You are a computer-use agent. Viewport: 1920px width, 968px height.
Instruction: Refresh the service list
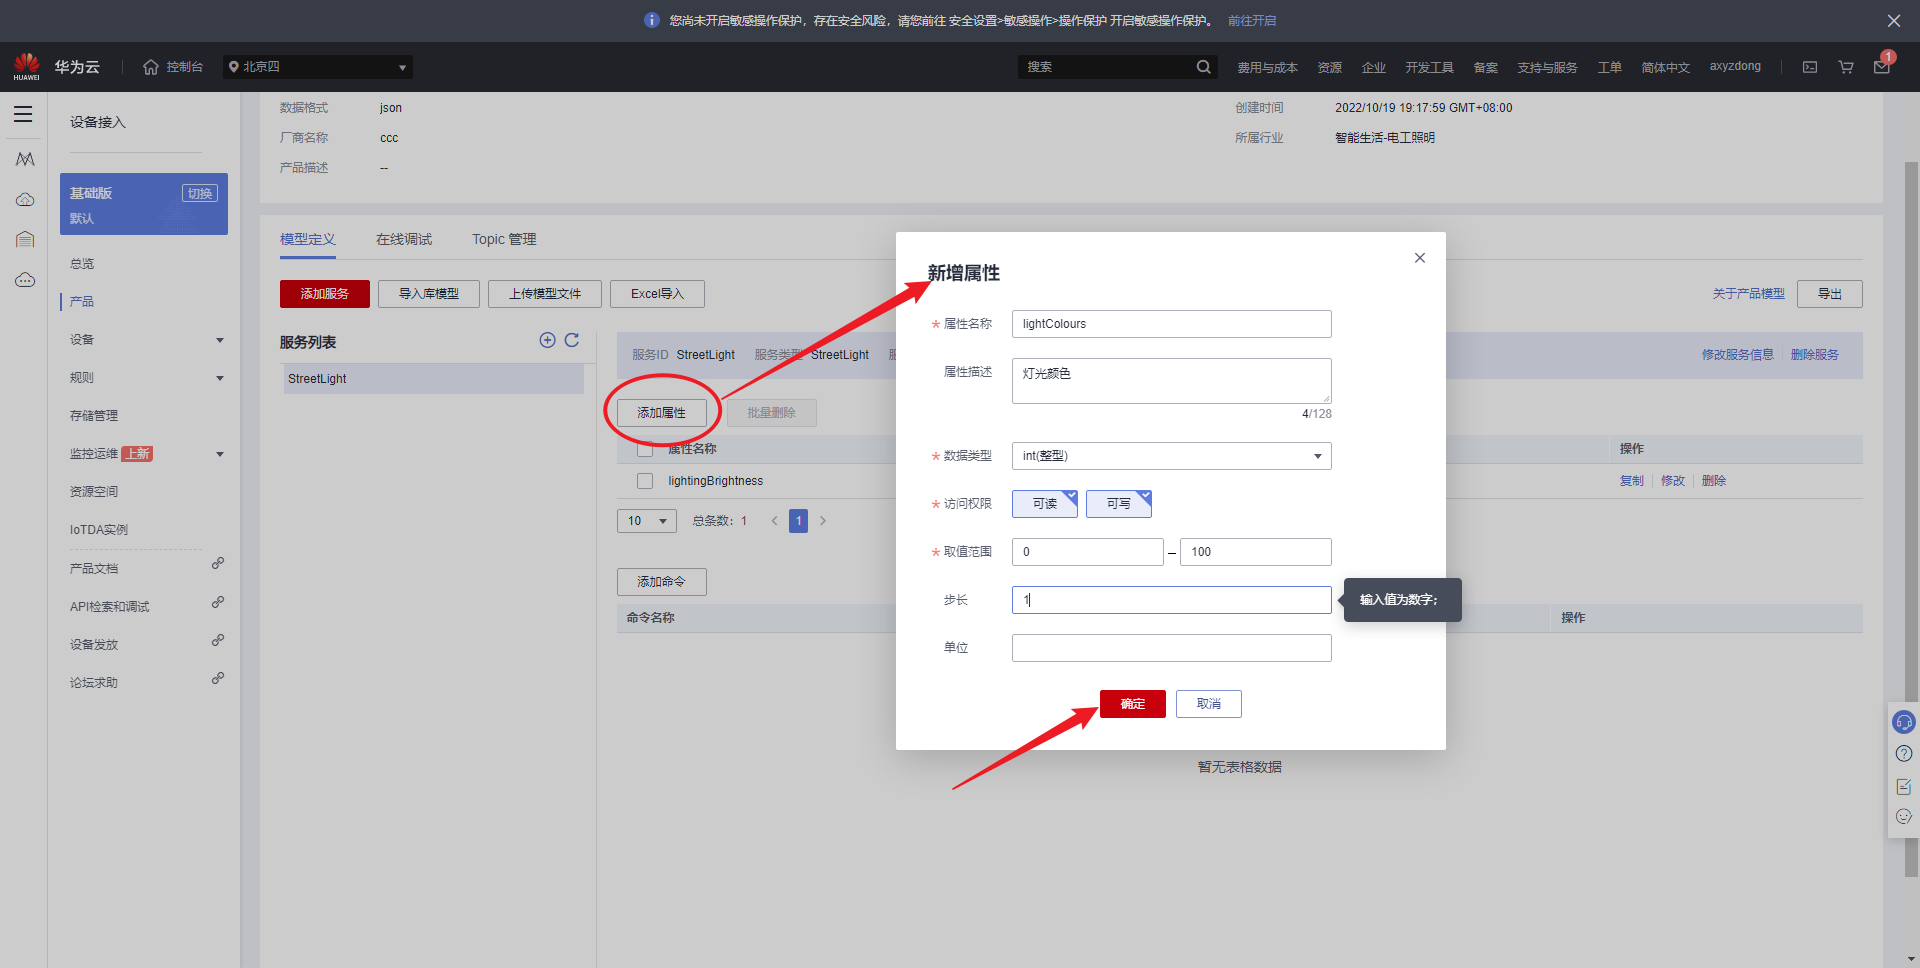pyautogui.click(x=572, y=340)
